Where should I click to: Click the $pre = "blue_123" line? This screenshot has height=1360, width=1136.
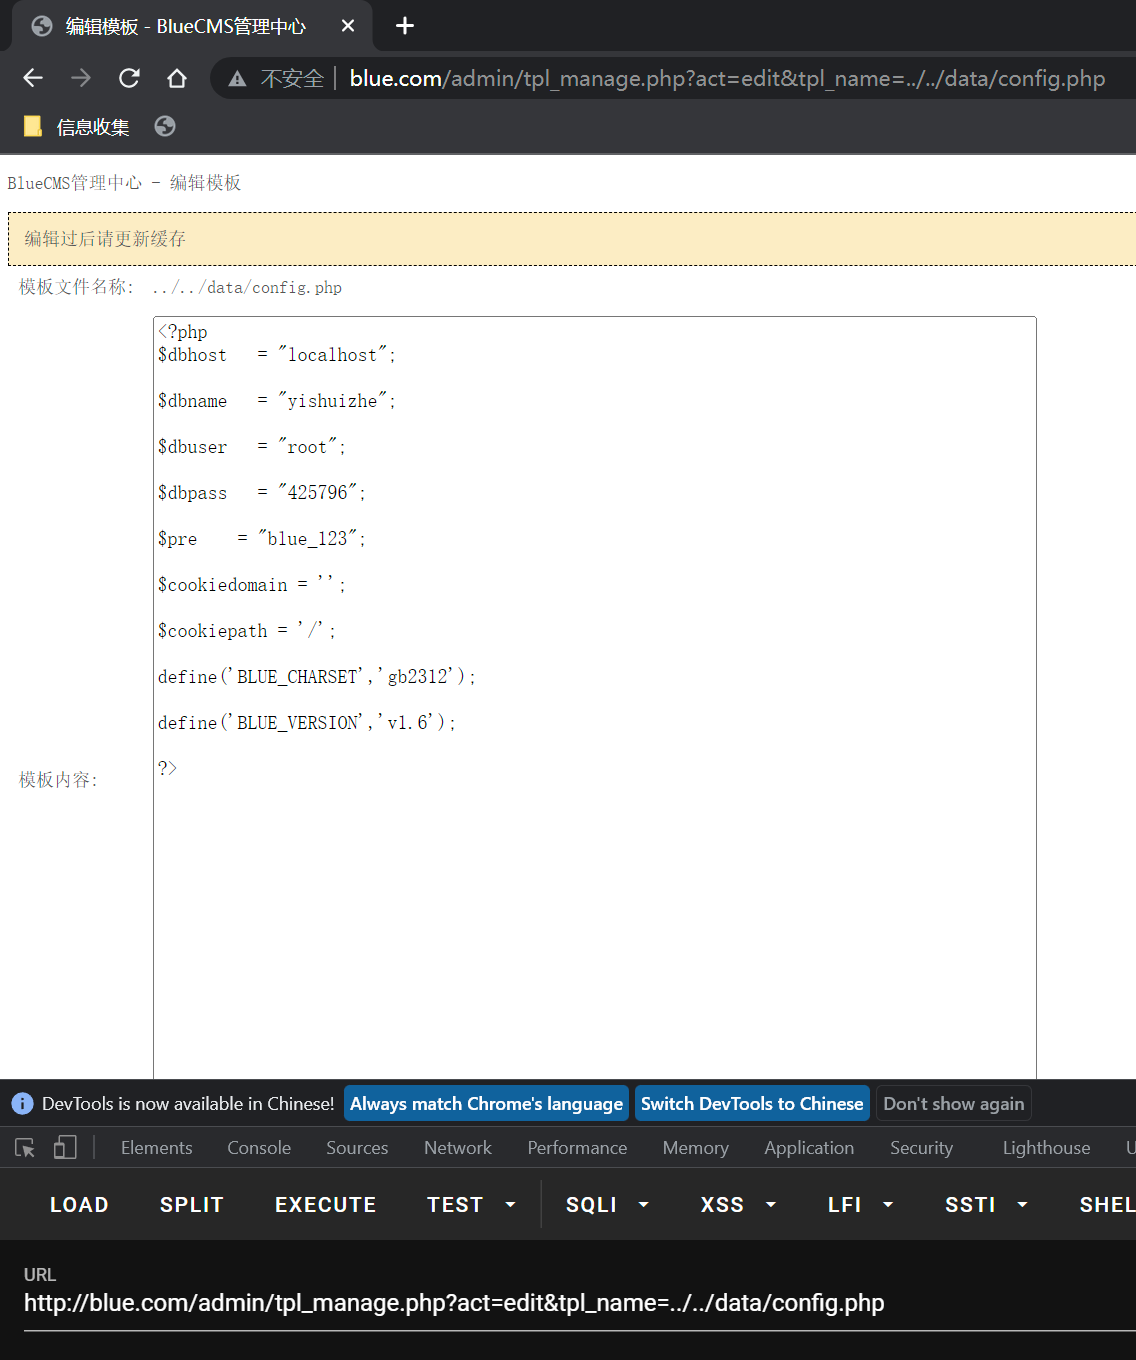coord(262,539)
